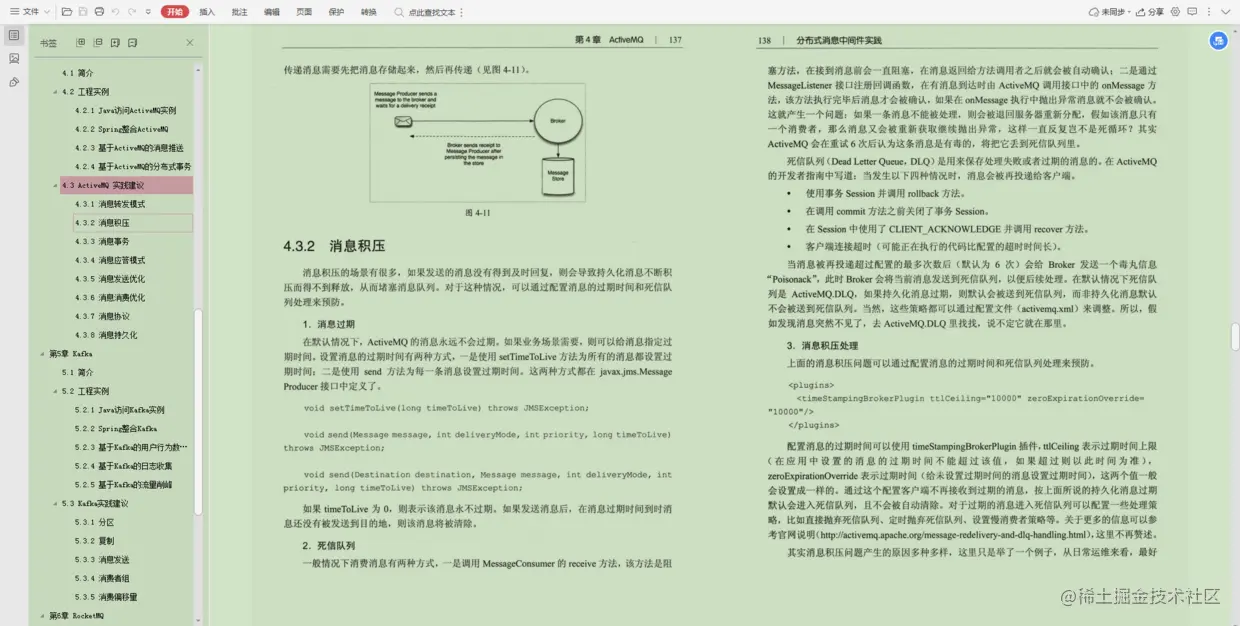Open annotations panel sidebar icon
Screen dimensions: 1240x626
click(x=13, y=82)
